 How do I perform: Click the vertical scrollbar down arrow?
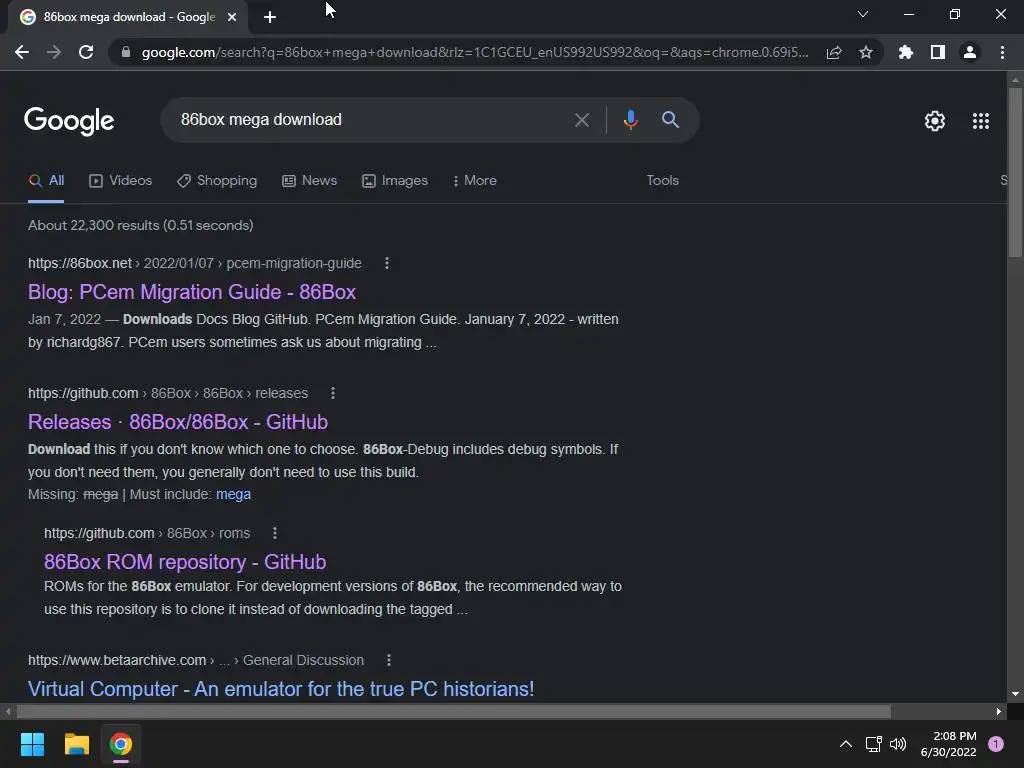tap(1015, 694)
